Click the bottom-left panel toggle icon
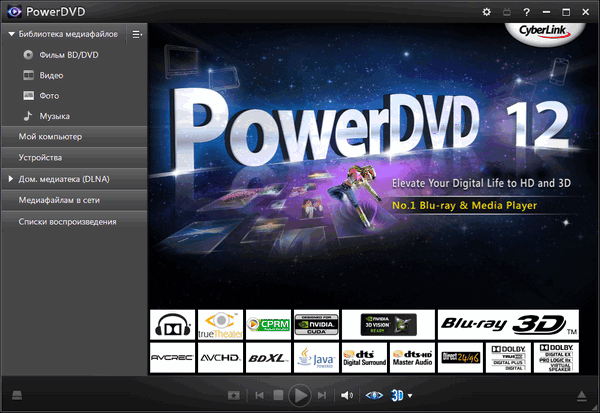The height and width of the screenshot is (413, 600). coord(18,395)
